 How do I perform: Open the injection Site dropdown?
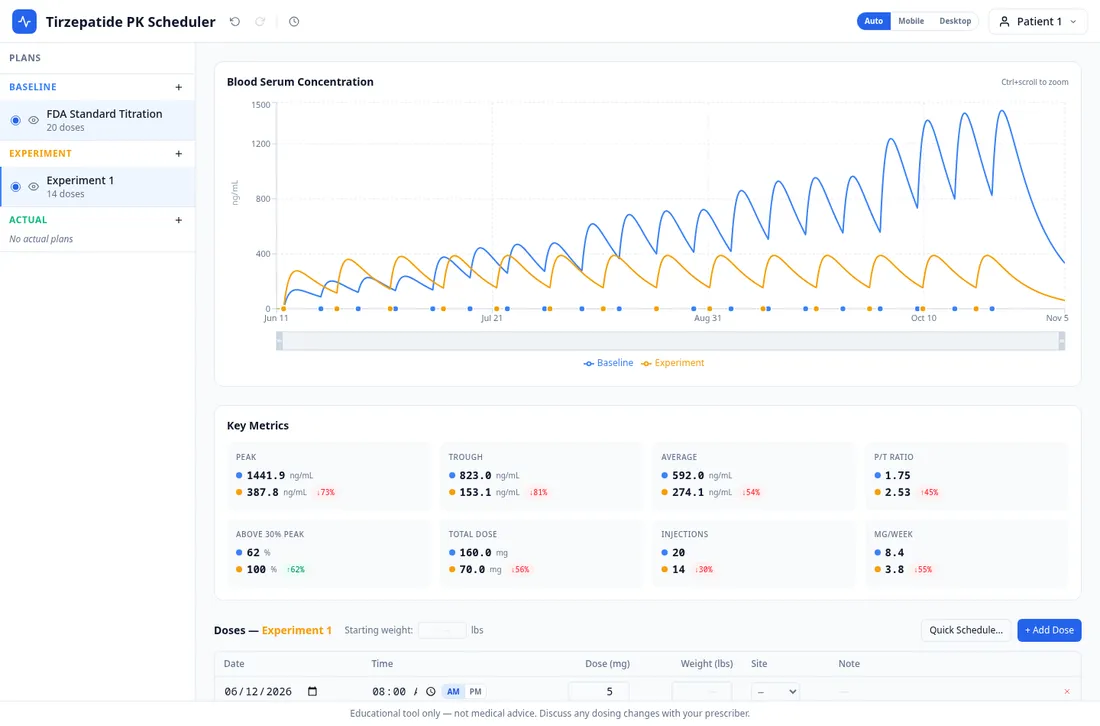point(774,692)
